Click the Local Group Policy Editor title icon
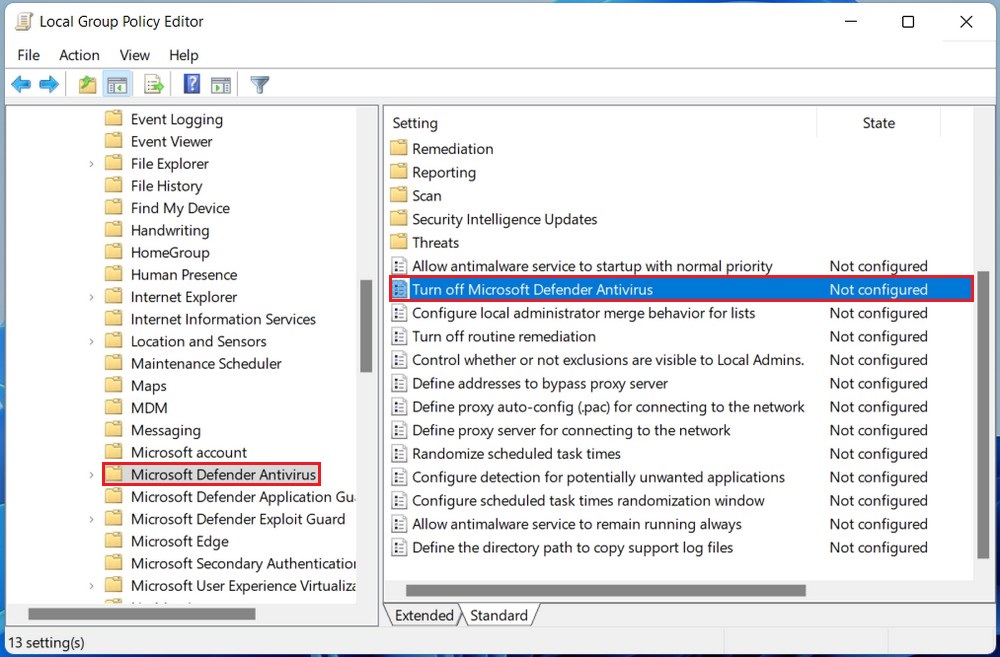 [23, 21]
